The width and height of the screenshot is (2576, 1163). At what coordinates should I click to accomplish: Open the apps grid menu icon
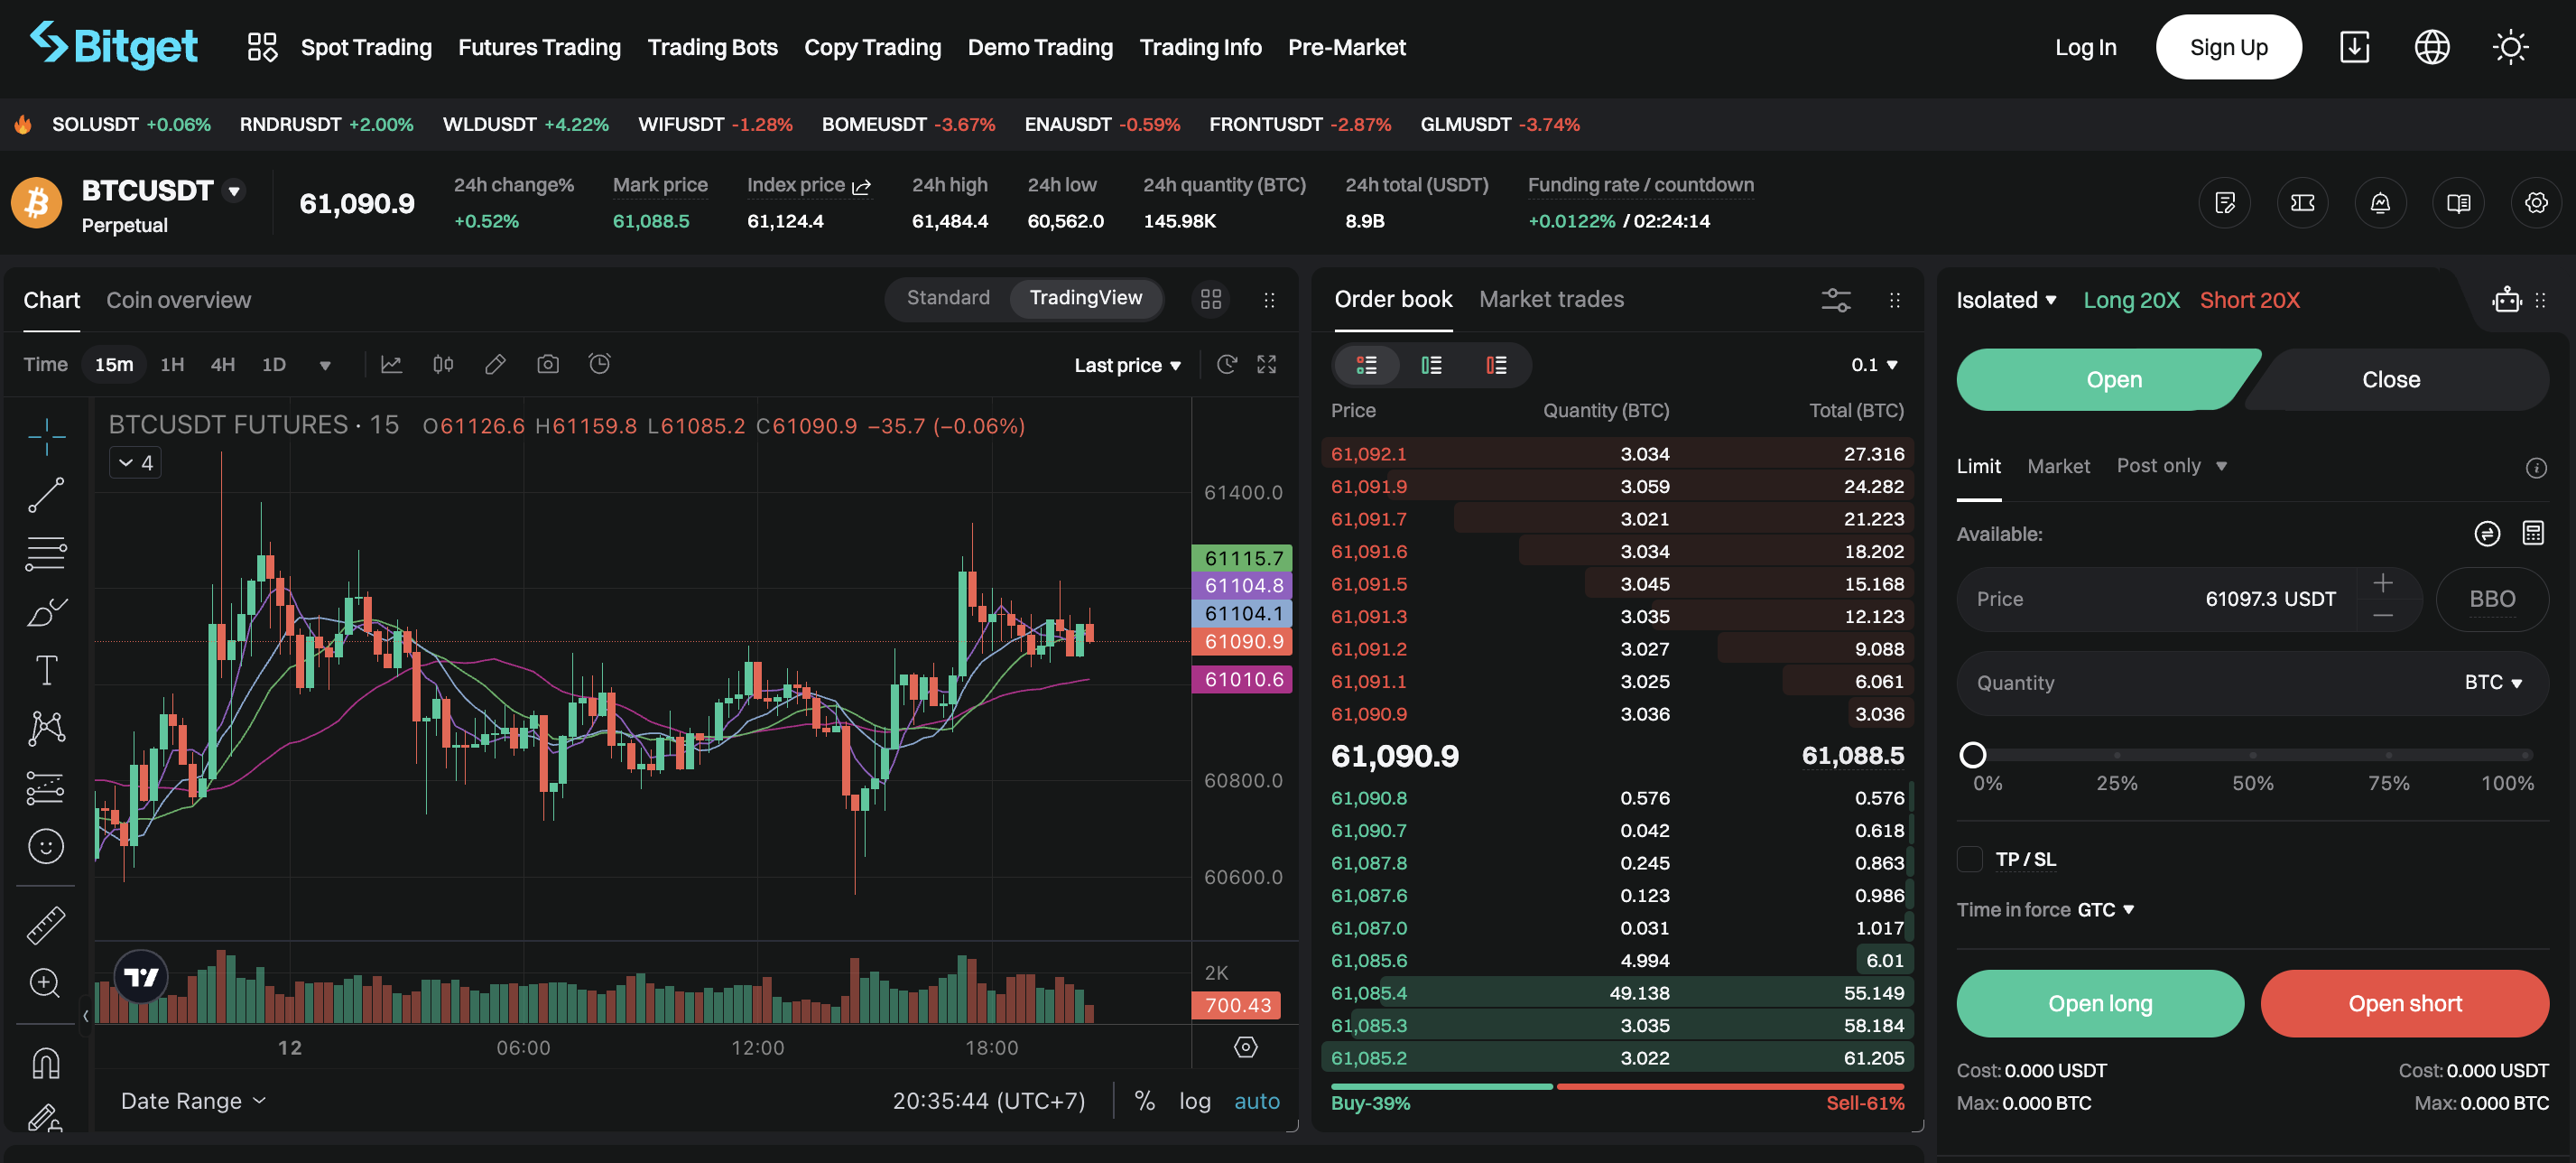(x=262, y=47)
